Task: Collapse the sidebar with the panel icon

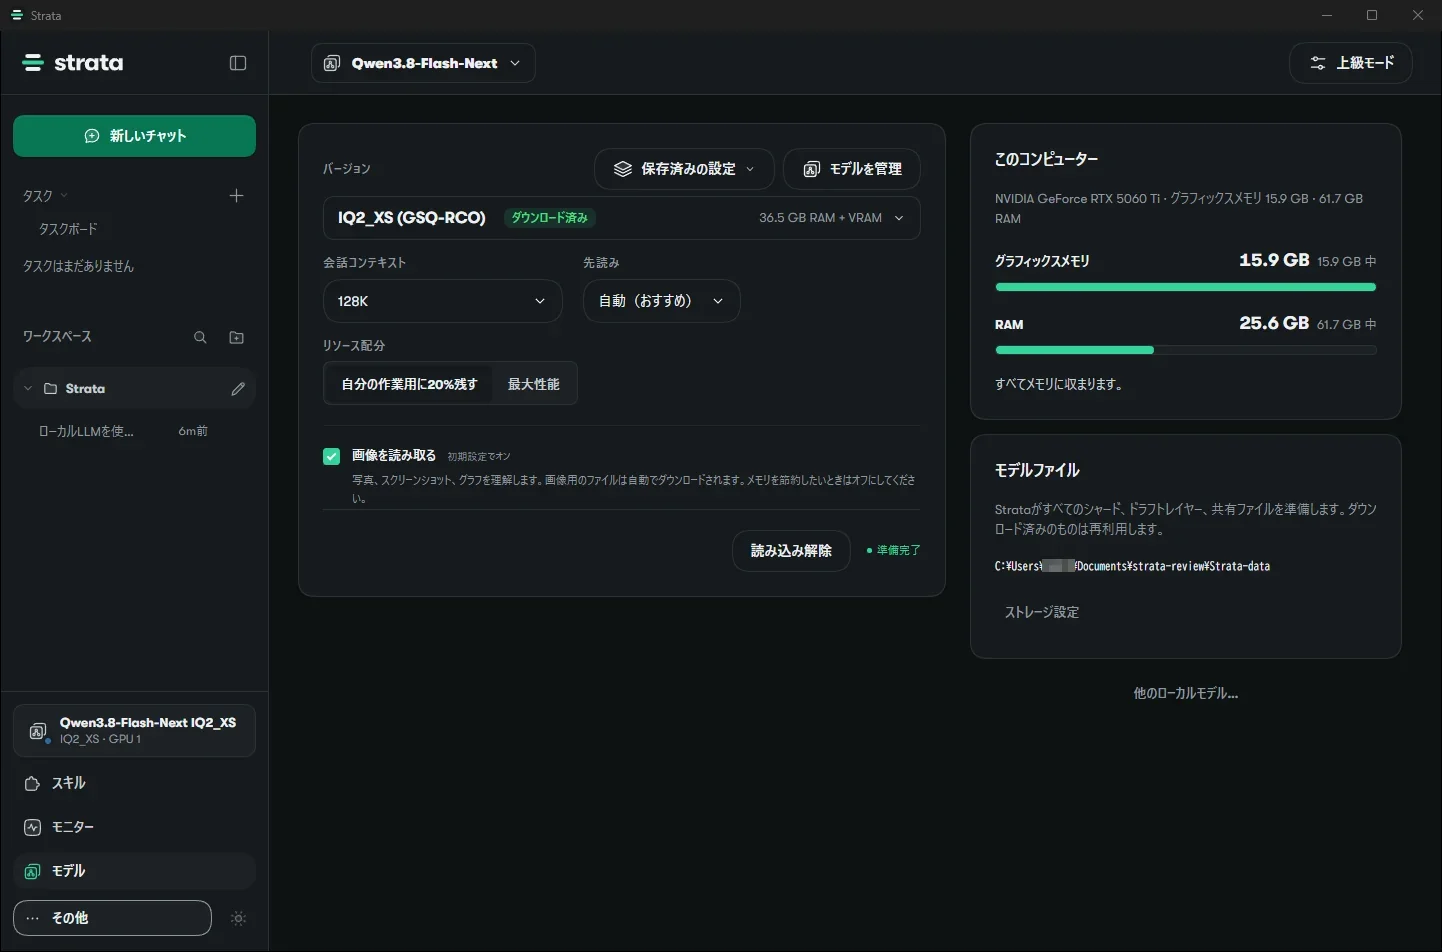Action: (x=238, y=63)
